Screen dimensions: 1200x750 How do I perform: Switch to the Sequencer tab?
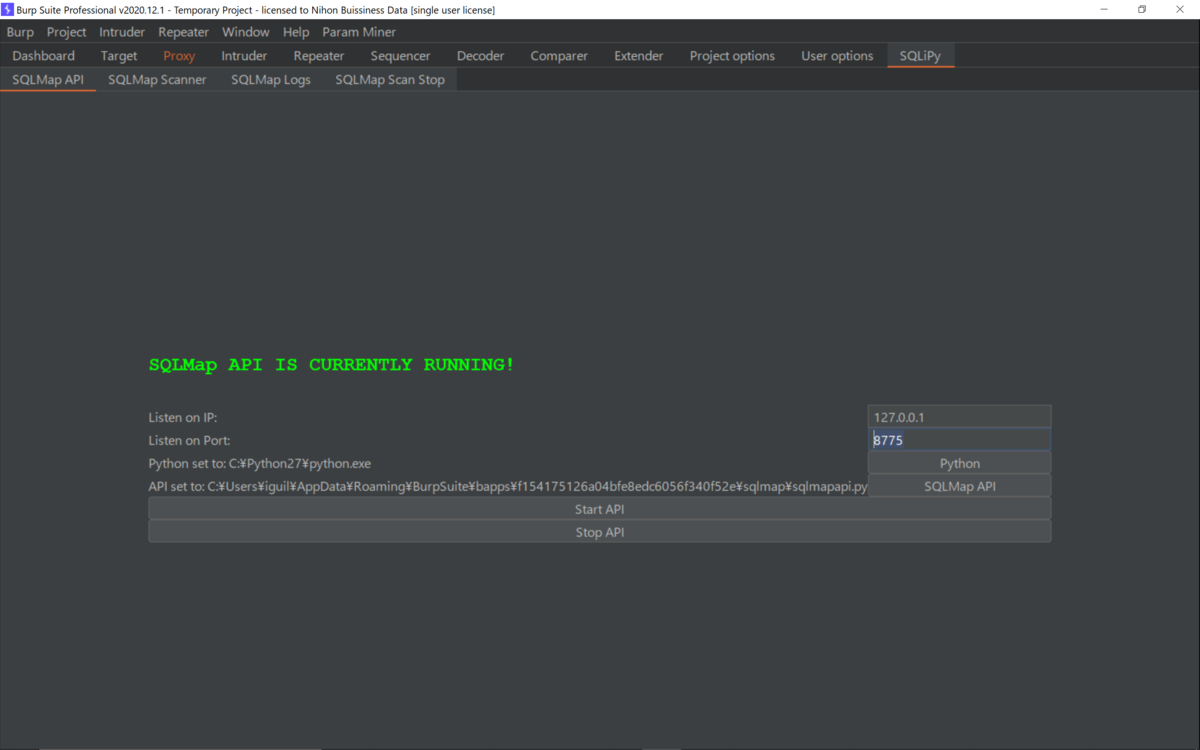[400, 56]
